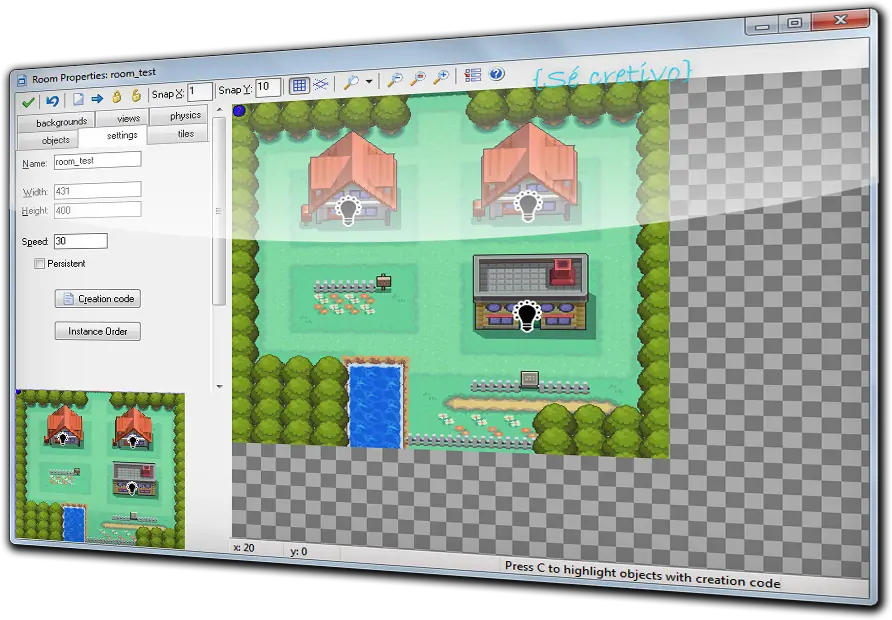Open the show options magnifier tool
The height and width of the screenshot is (620, 892).
tap(352, 82)
